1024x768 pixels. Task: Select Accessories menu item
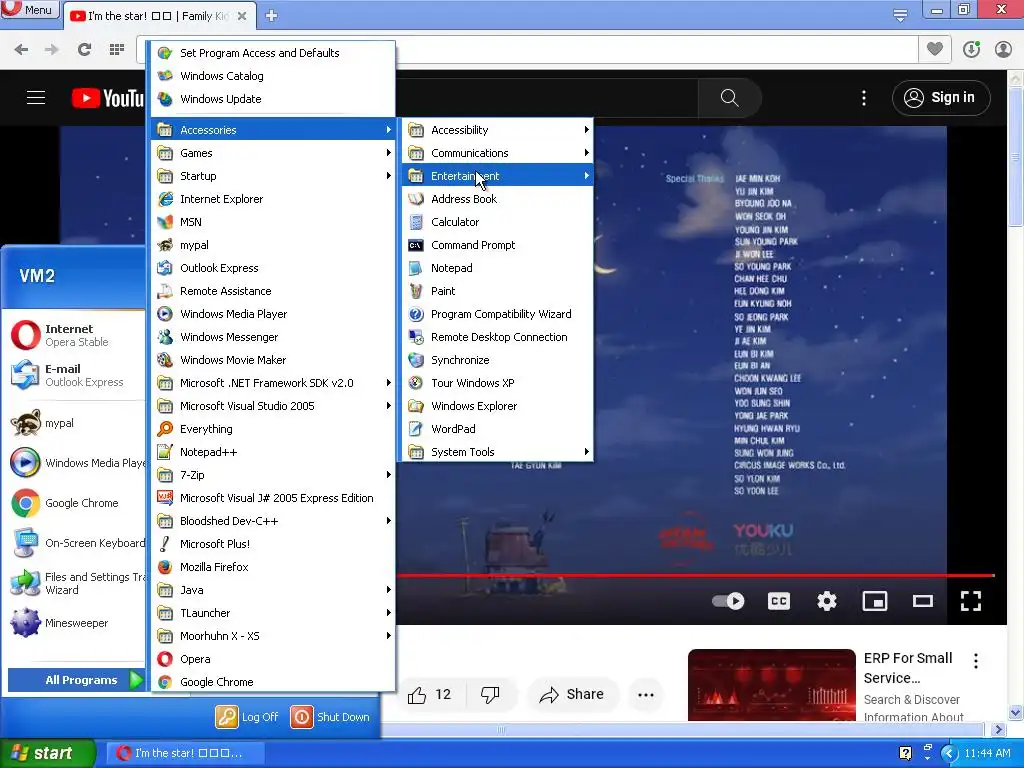click(273, 130)
